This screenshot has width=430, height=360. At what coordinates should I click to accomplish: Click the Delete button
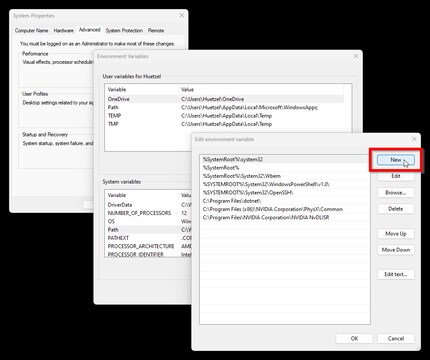pos(396,209)
